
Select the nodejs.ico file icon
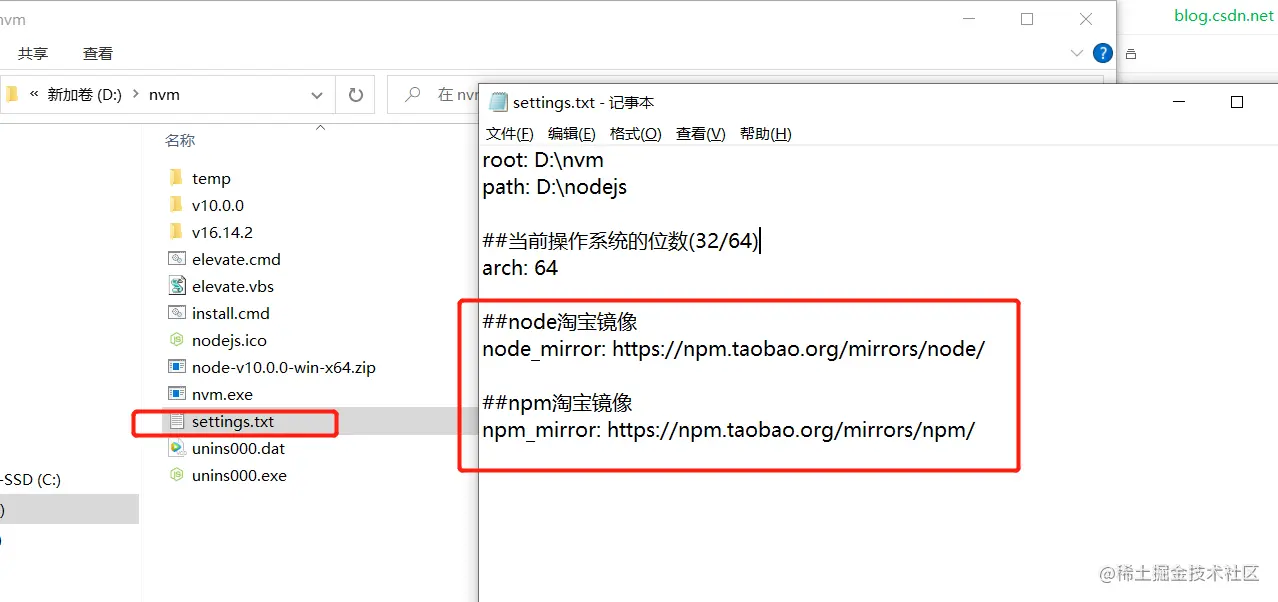[174, 339]
